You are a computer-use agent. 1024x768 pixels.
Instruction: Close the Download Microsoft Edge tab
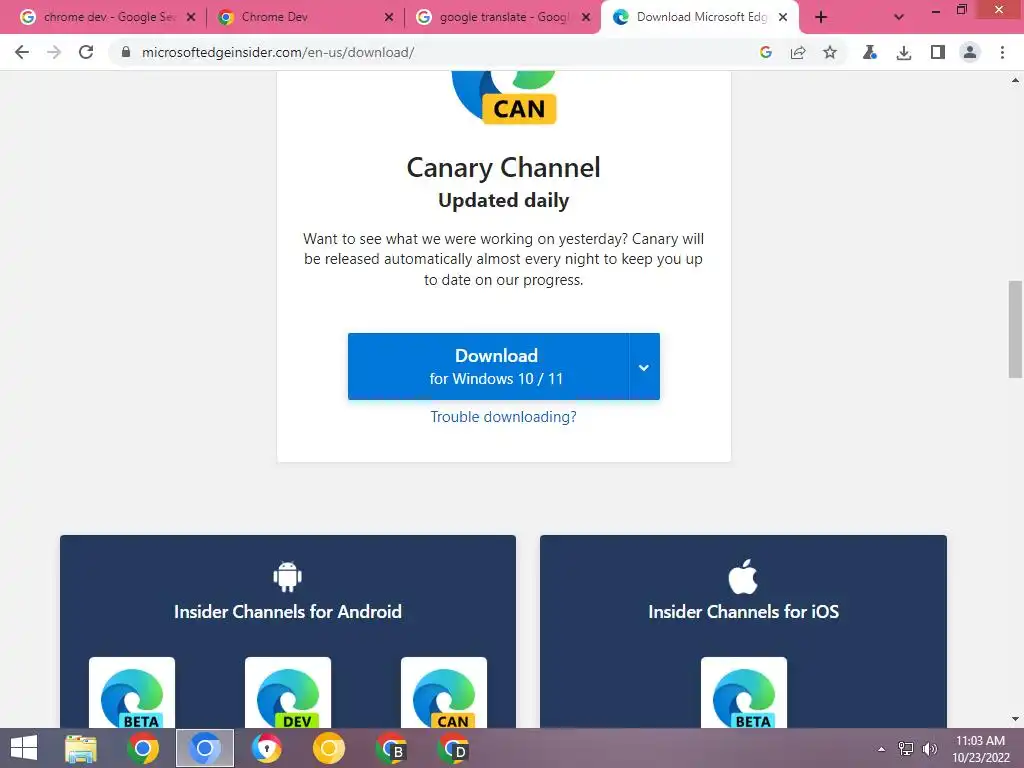pos(783,17)
